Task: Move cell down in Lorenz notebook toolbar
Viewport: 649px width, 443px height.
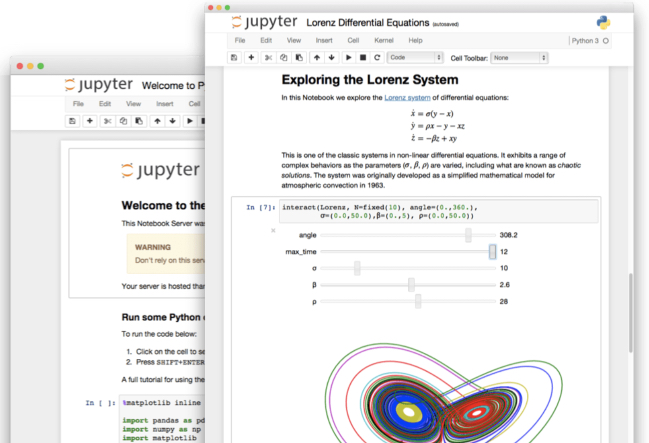Action: (332, 58)
